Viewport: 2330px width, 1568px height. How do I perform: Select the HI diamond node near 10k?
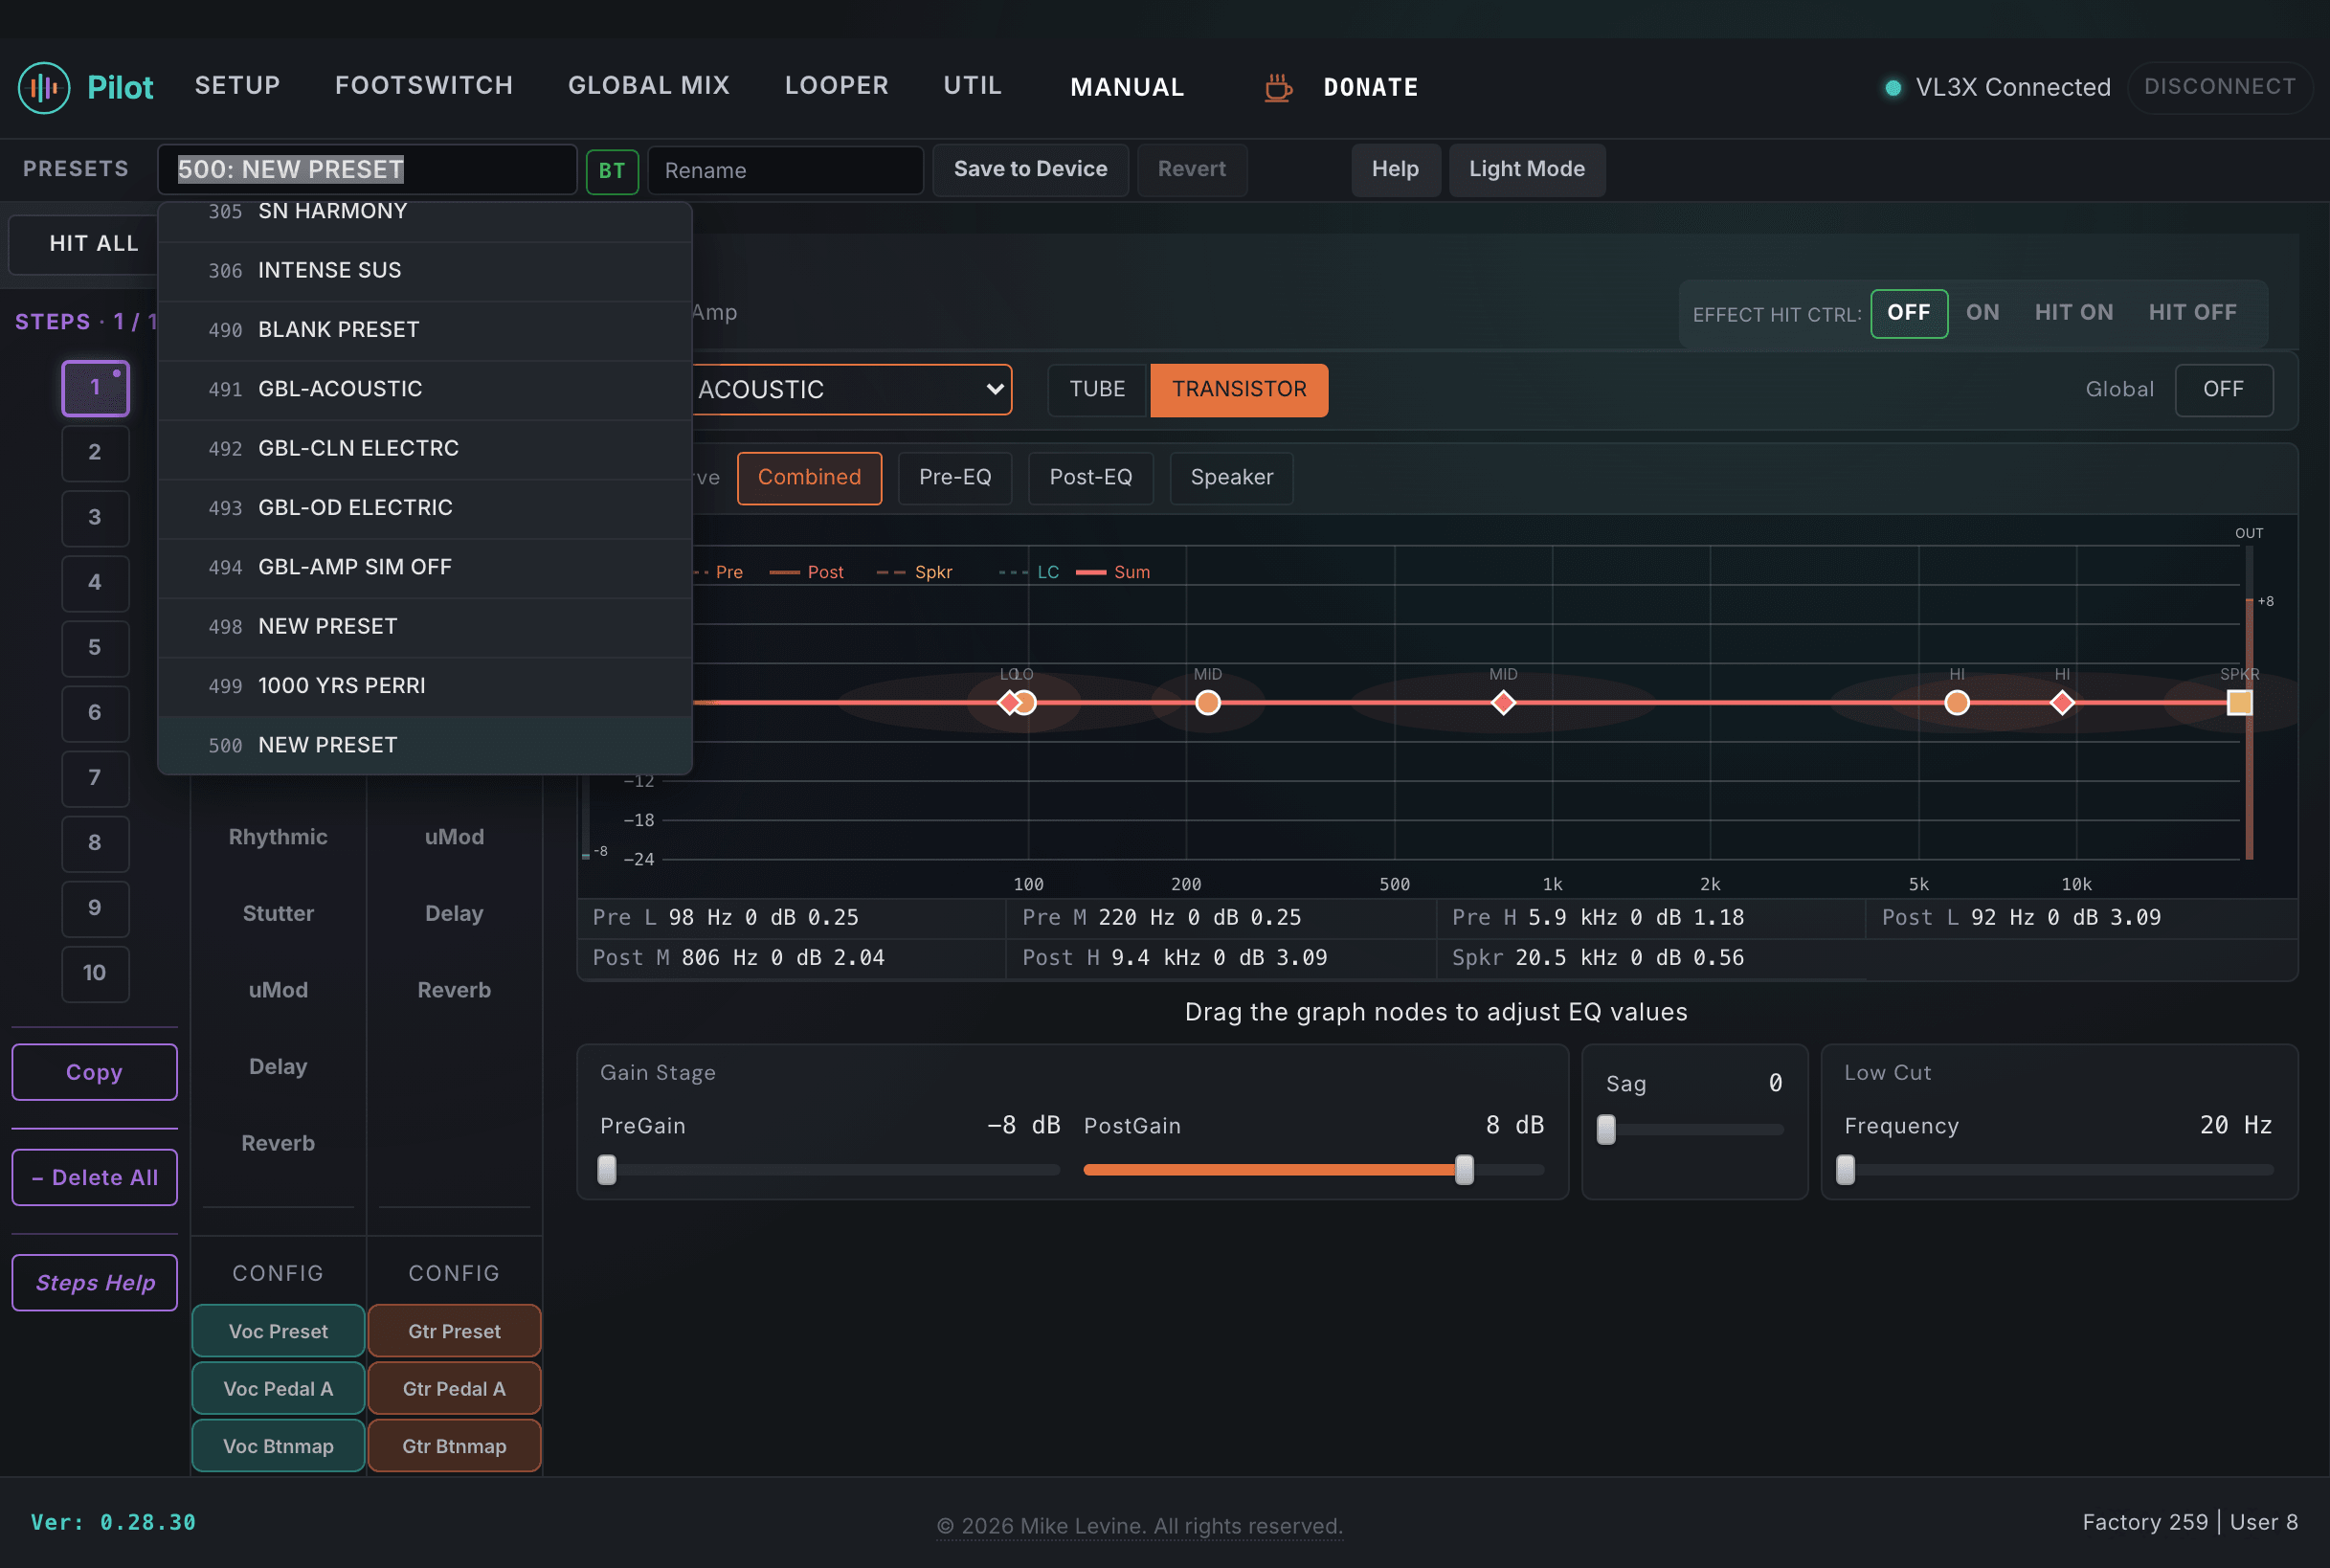[2062, 703]
